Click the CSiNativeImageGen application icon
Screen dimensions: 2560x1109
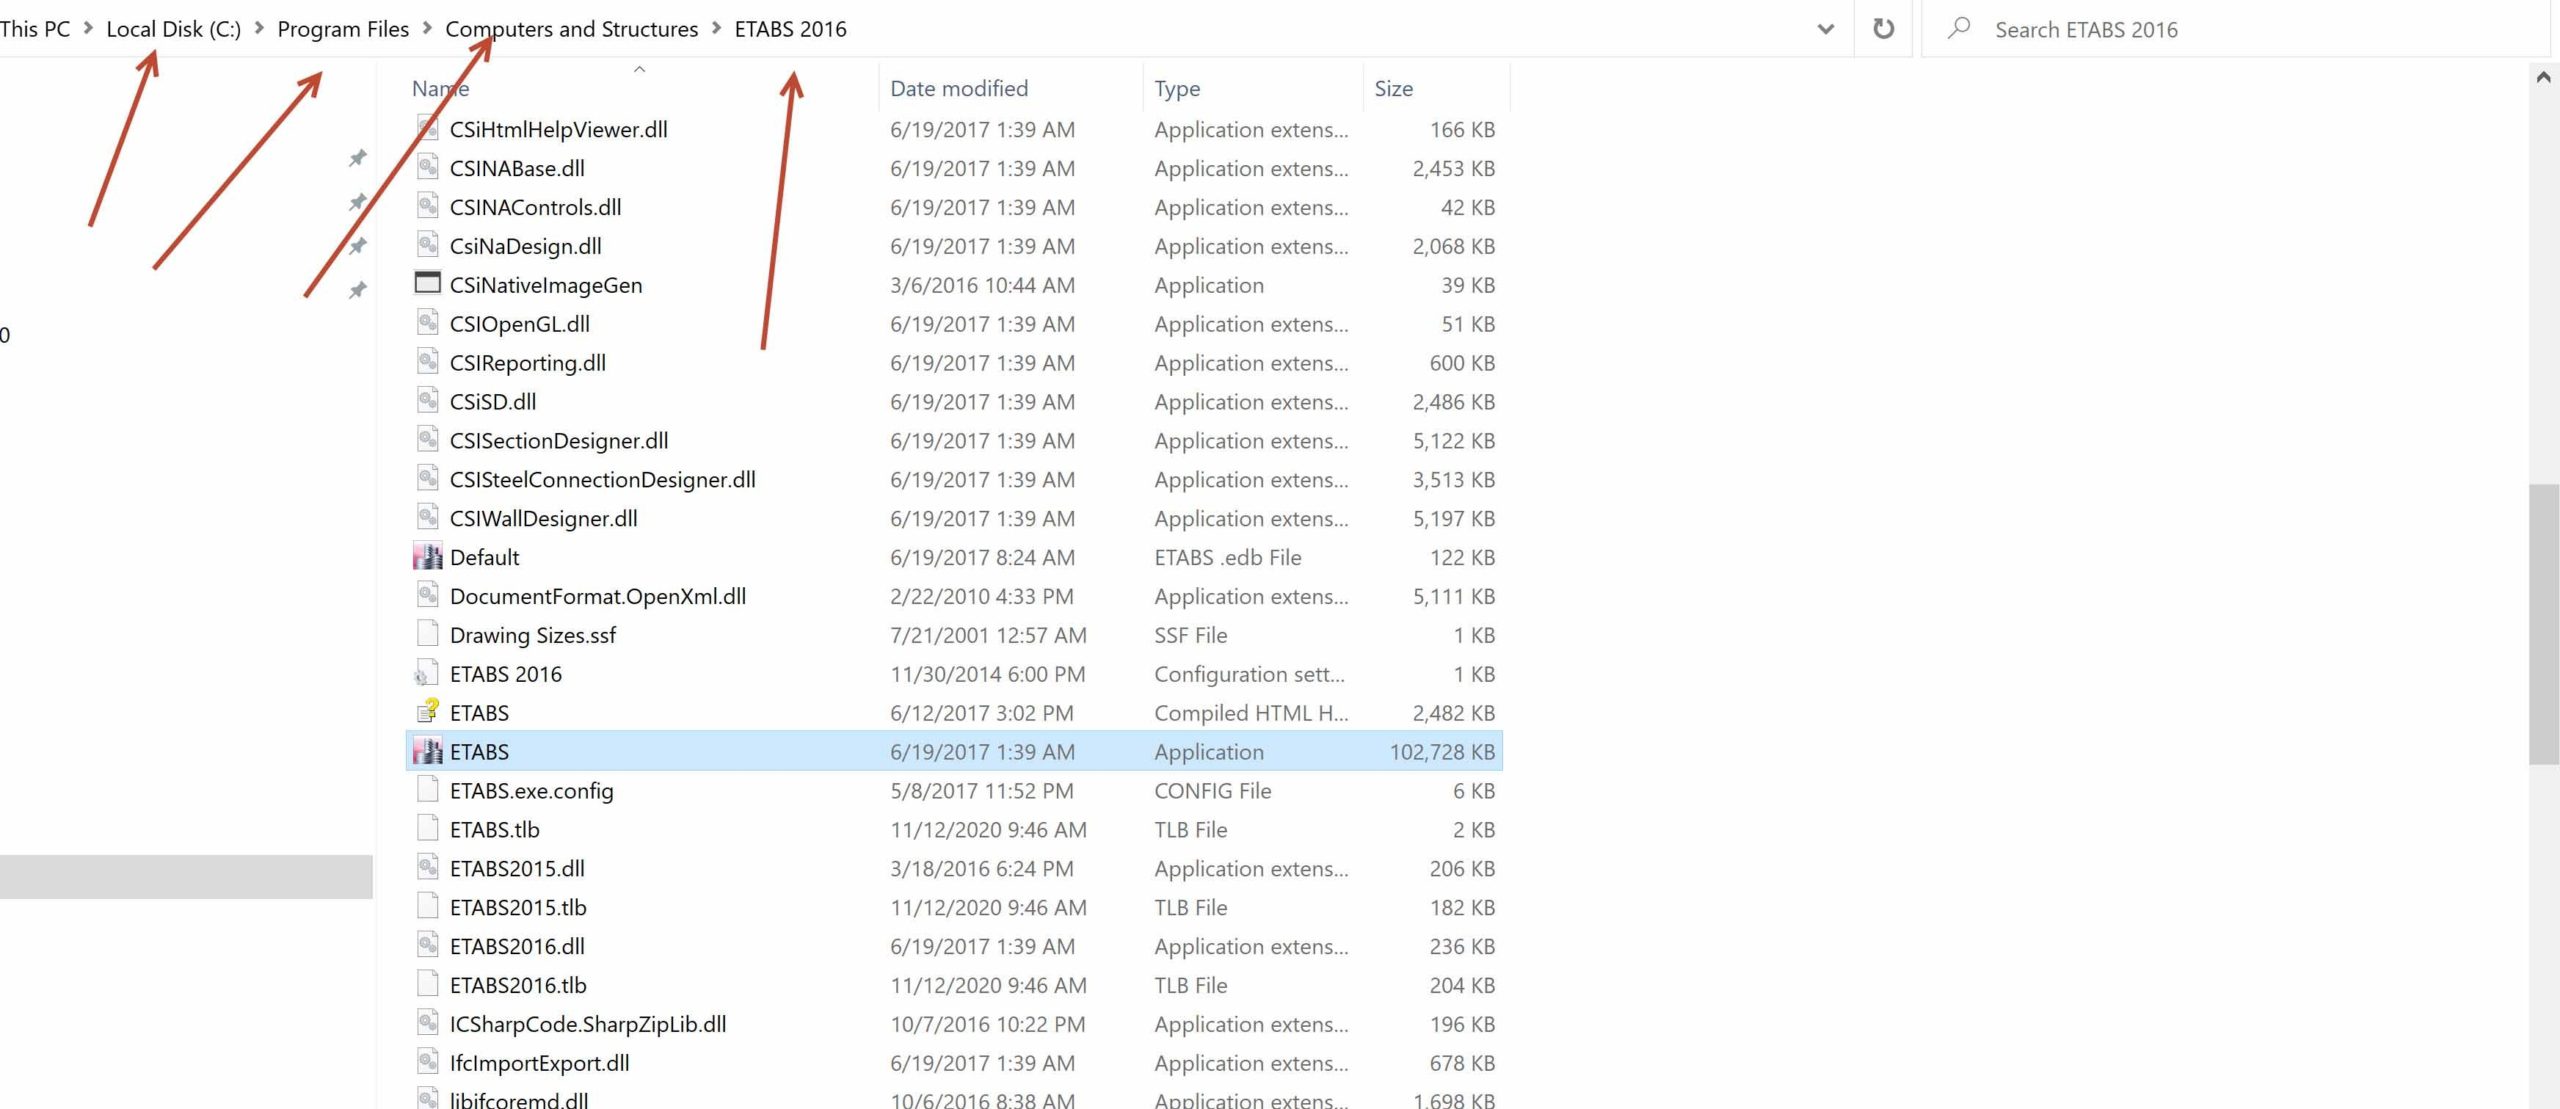[x=427, y=284]
